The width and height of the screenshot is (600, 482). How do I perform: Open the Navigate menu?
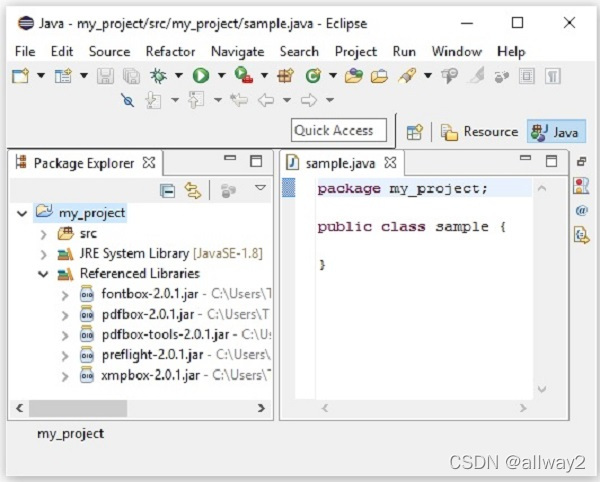click(x=238, y=52)
